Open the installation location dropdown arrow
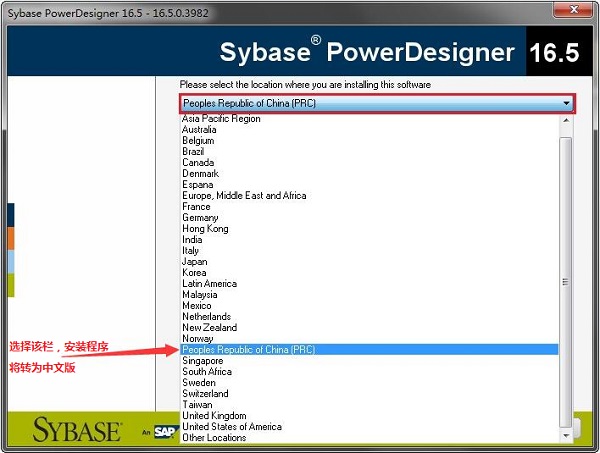The width and height of the screenshot is (600, 453). coord(567,103)
